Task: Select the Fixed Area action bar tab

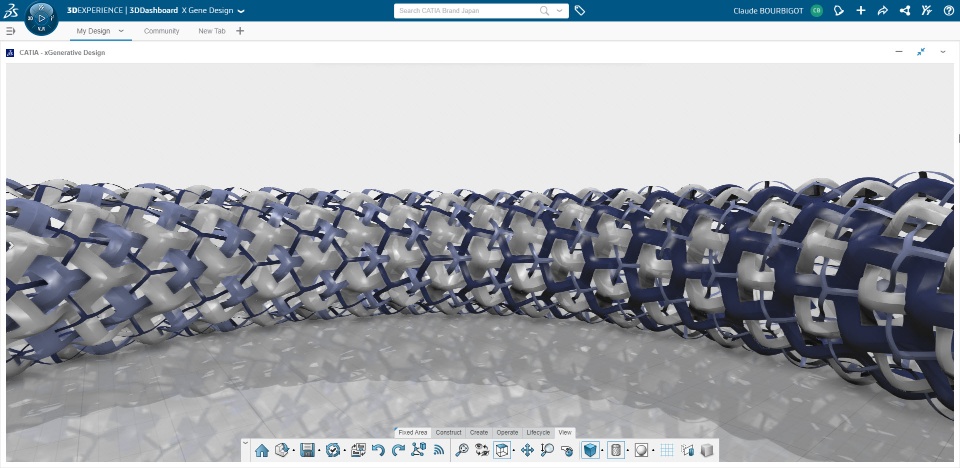Action: [413, 432]
